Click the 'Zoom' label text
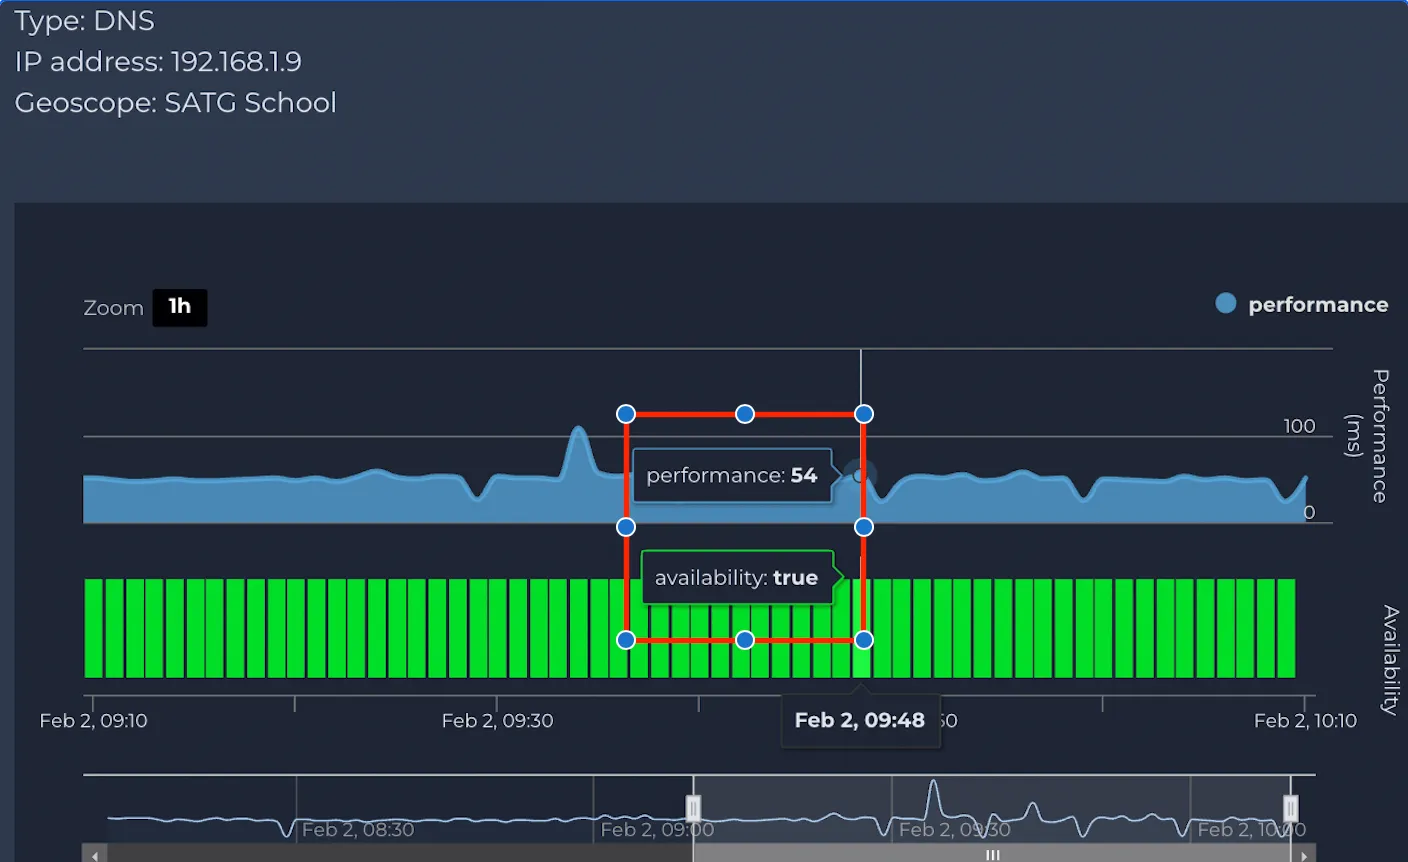The image size is (1408, 862). pyautogui.click(x=114, y=308)
